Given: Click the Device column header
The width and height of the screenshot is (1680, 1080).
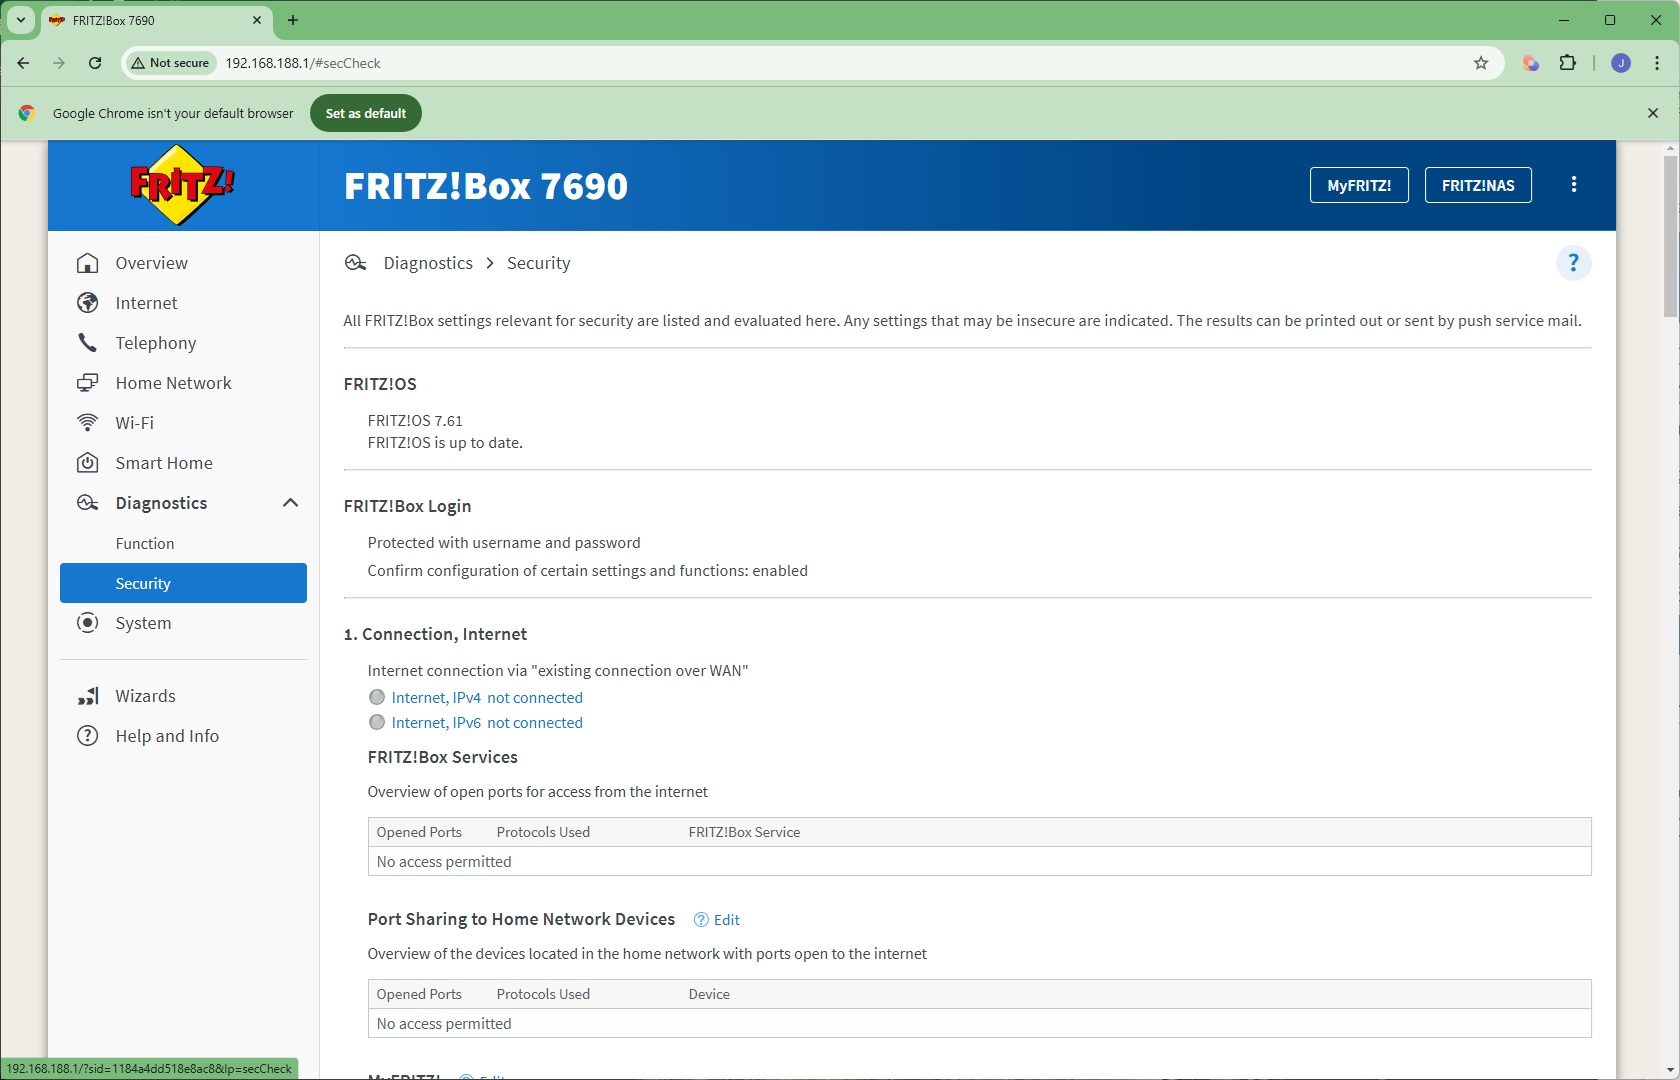Looking at the screenshot, I should tap(709, 994).
